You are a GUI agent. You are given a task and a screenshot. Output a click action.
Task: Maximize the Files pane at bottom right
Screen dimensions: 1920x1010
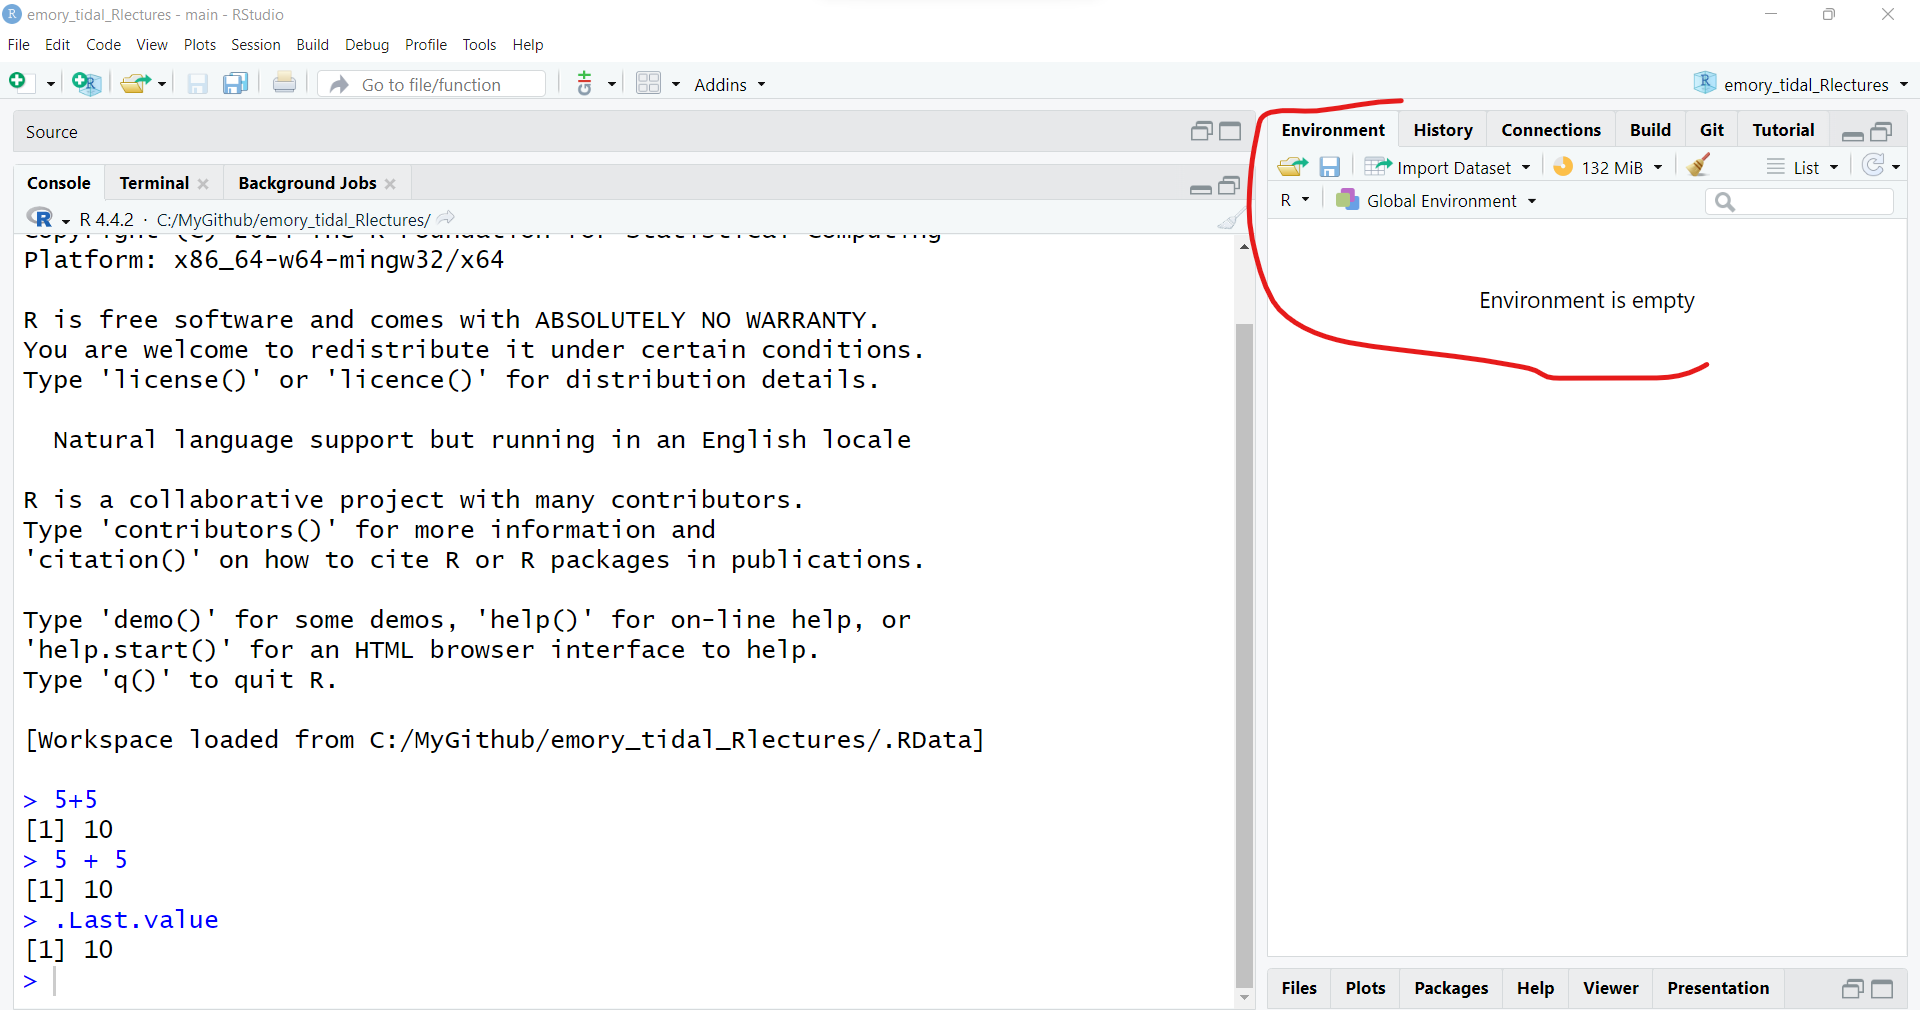tap(1882, 988)
